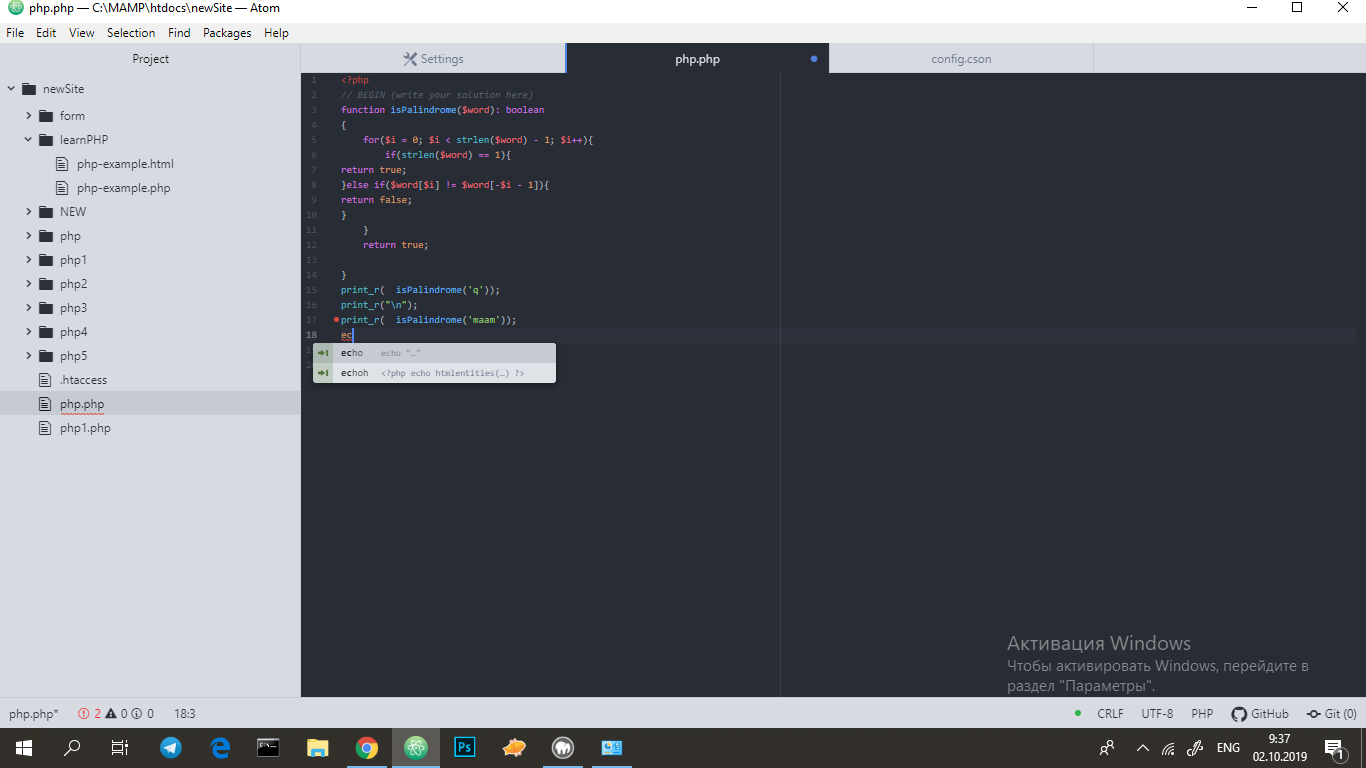Open the GitHub panel from status bar
Screen dimensions: 1366x768
tap(1260, 714)
